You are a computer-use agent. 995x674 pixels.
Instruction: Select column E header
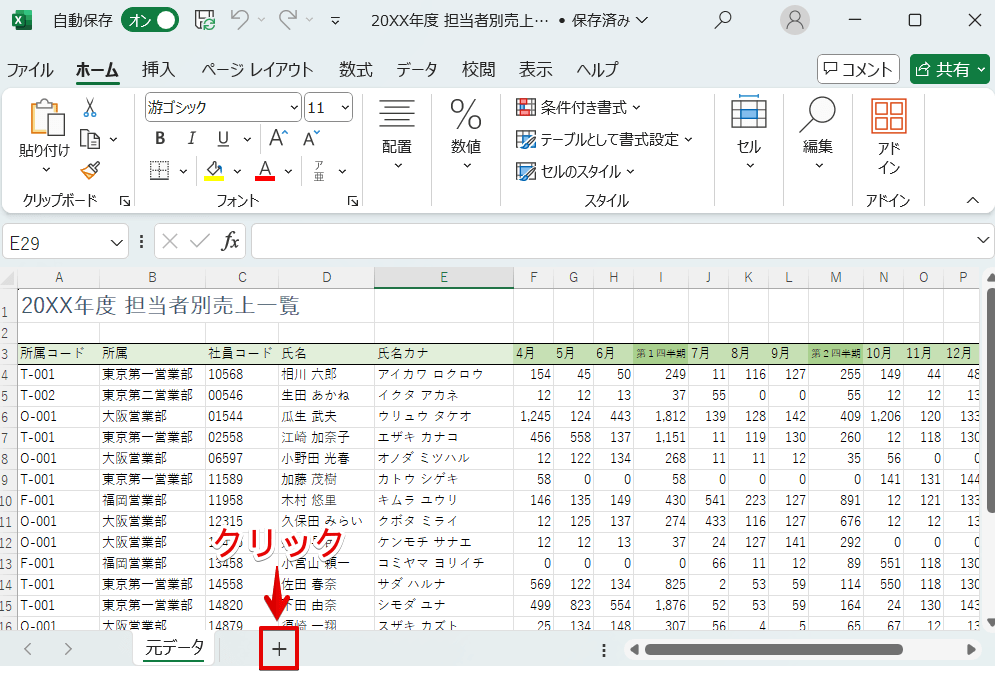pos(444,277)
